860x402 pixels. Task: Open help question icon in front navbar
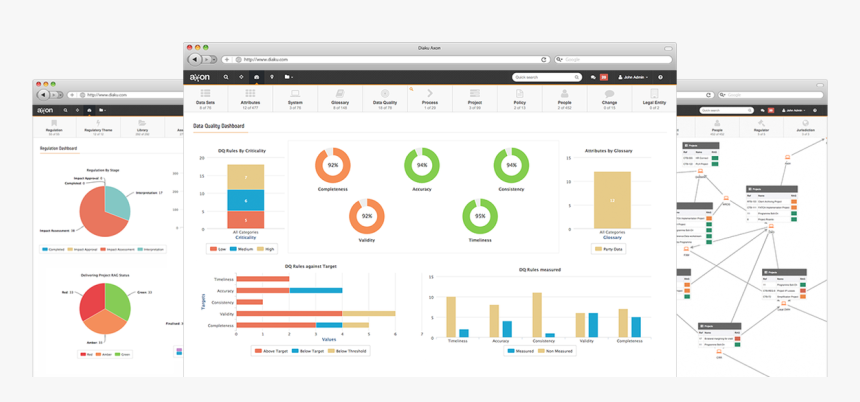(x=660, y=77)
